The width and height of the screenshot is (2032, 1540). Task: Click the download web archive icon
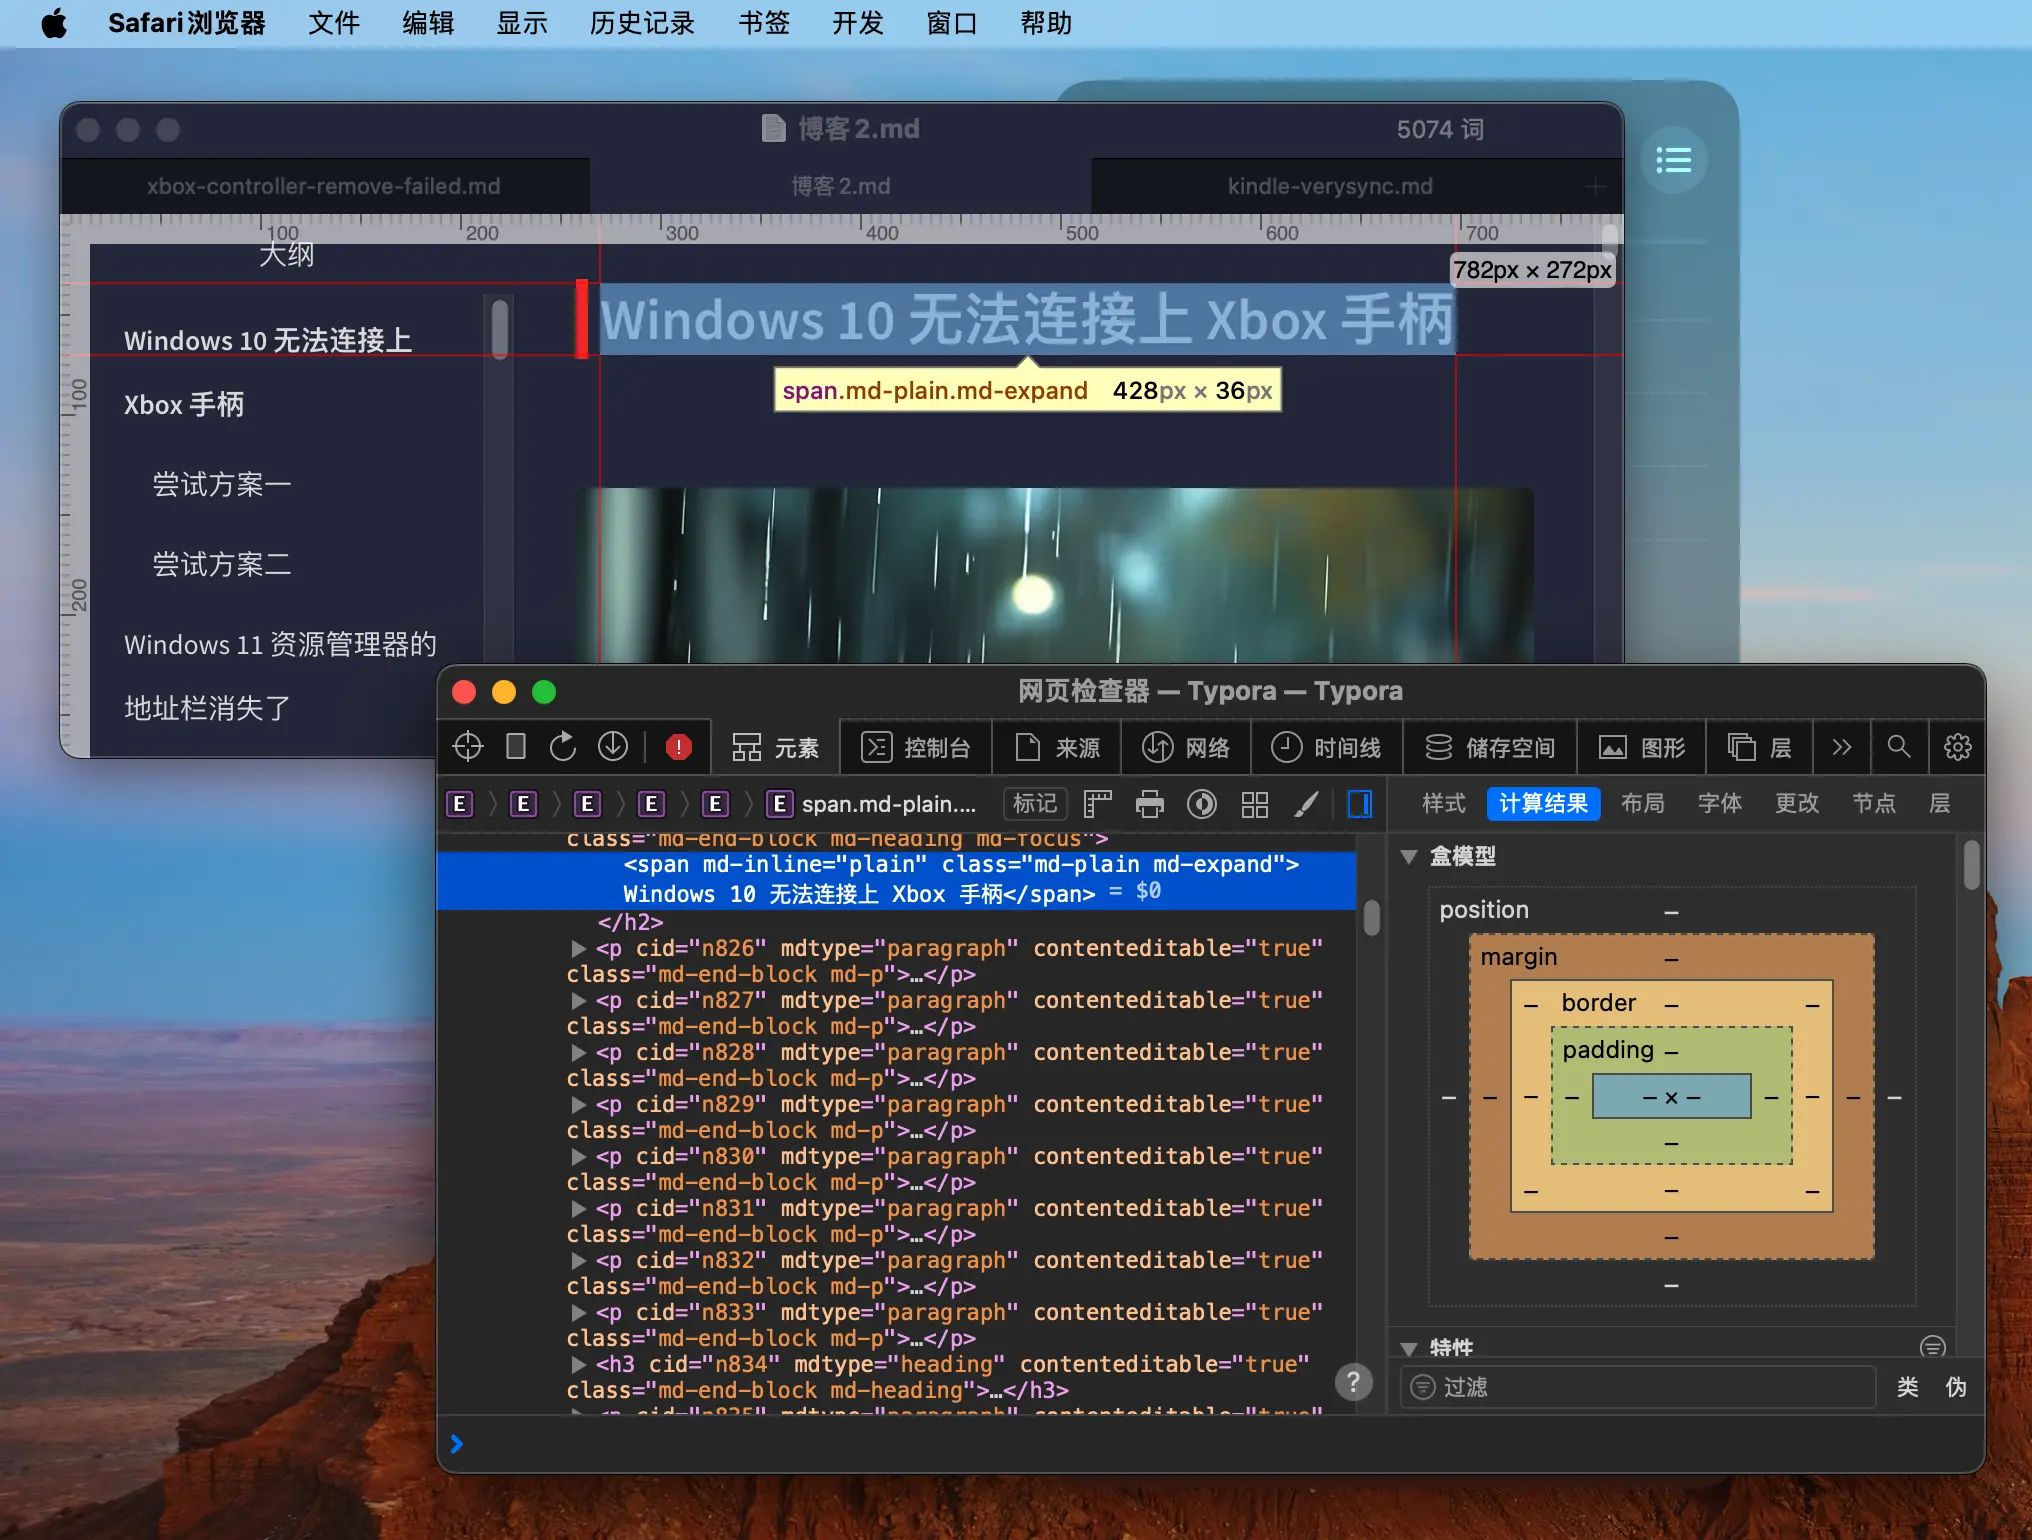[x=612, y=747]
